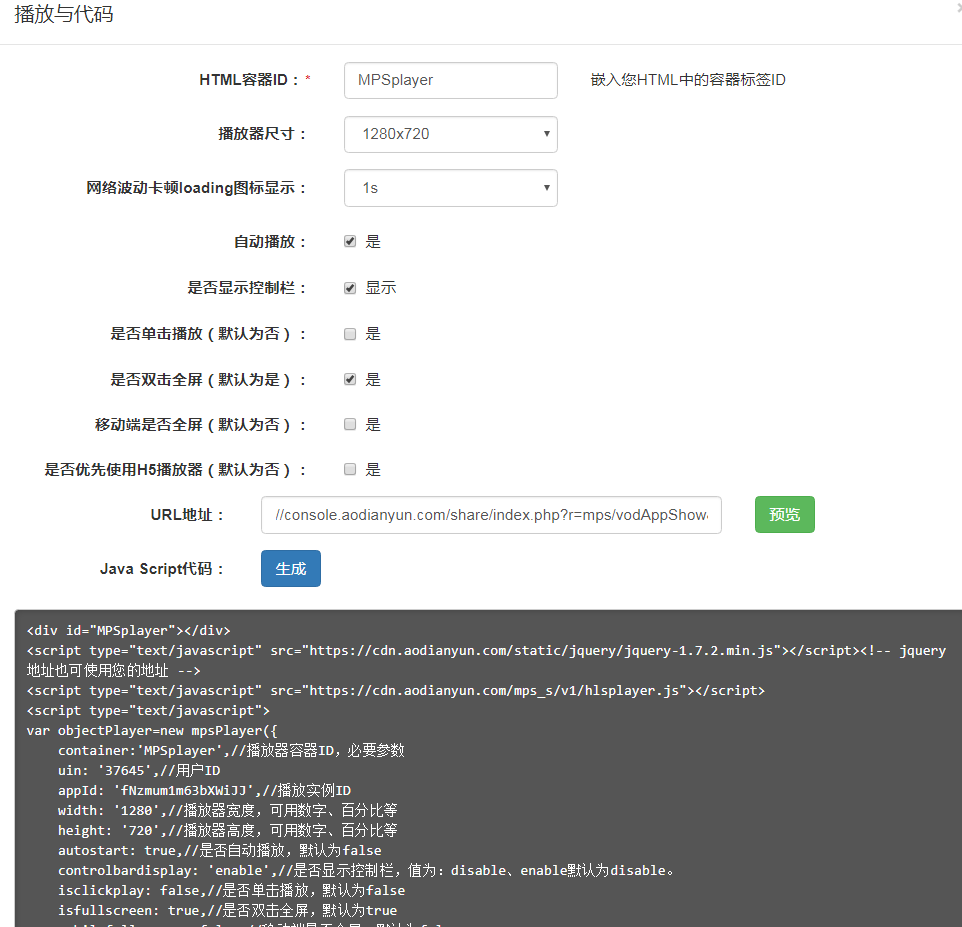Click the hlsplayer.js script tag line
The image size is (962, 927).
(x=396, y=691)
